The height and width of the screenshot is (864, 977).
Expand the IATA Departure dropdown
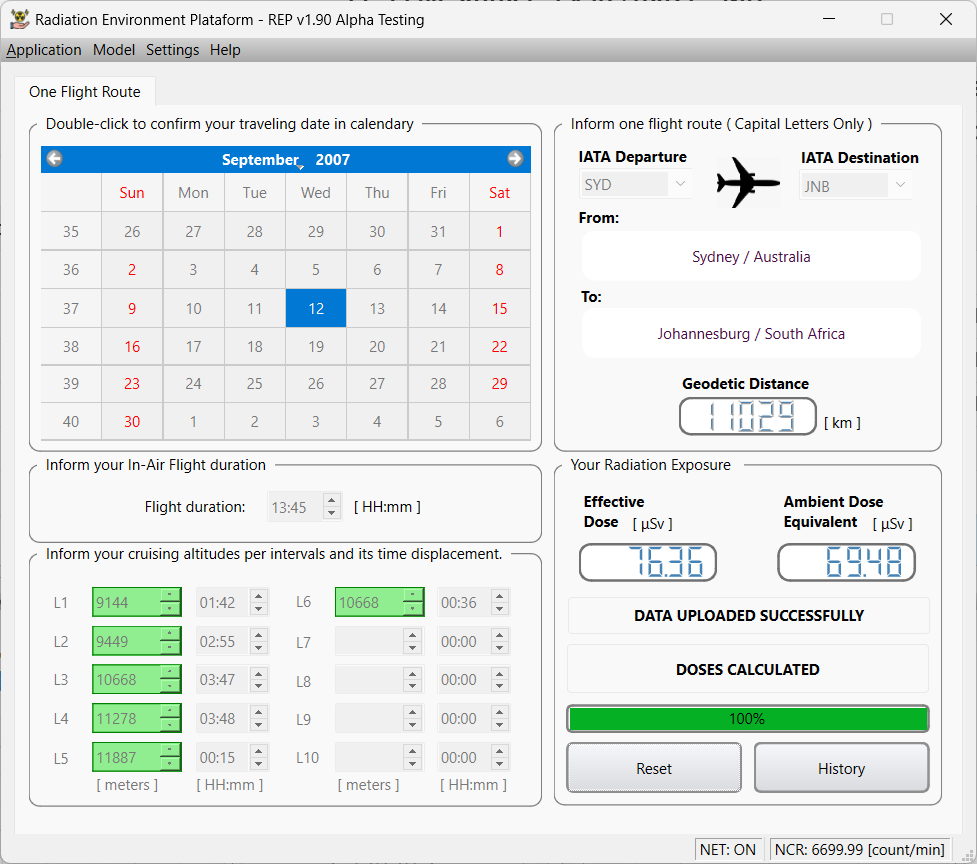680,185
